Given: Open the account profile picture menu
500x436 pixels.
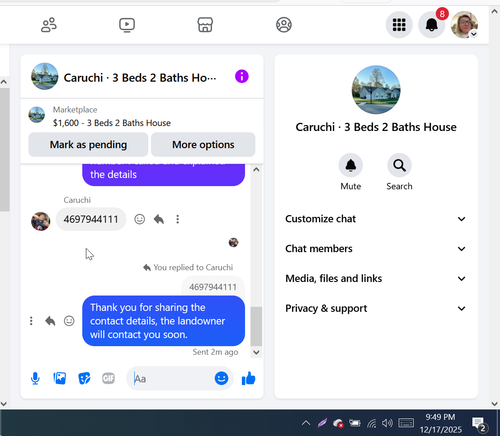Looking at the screenshot, I should click(464, 25).
